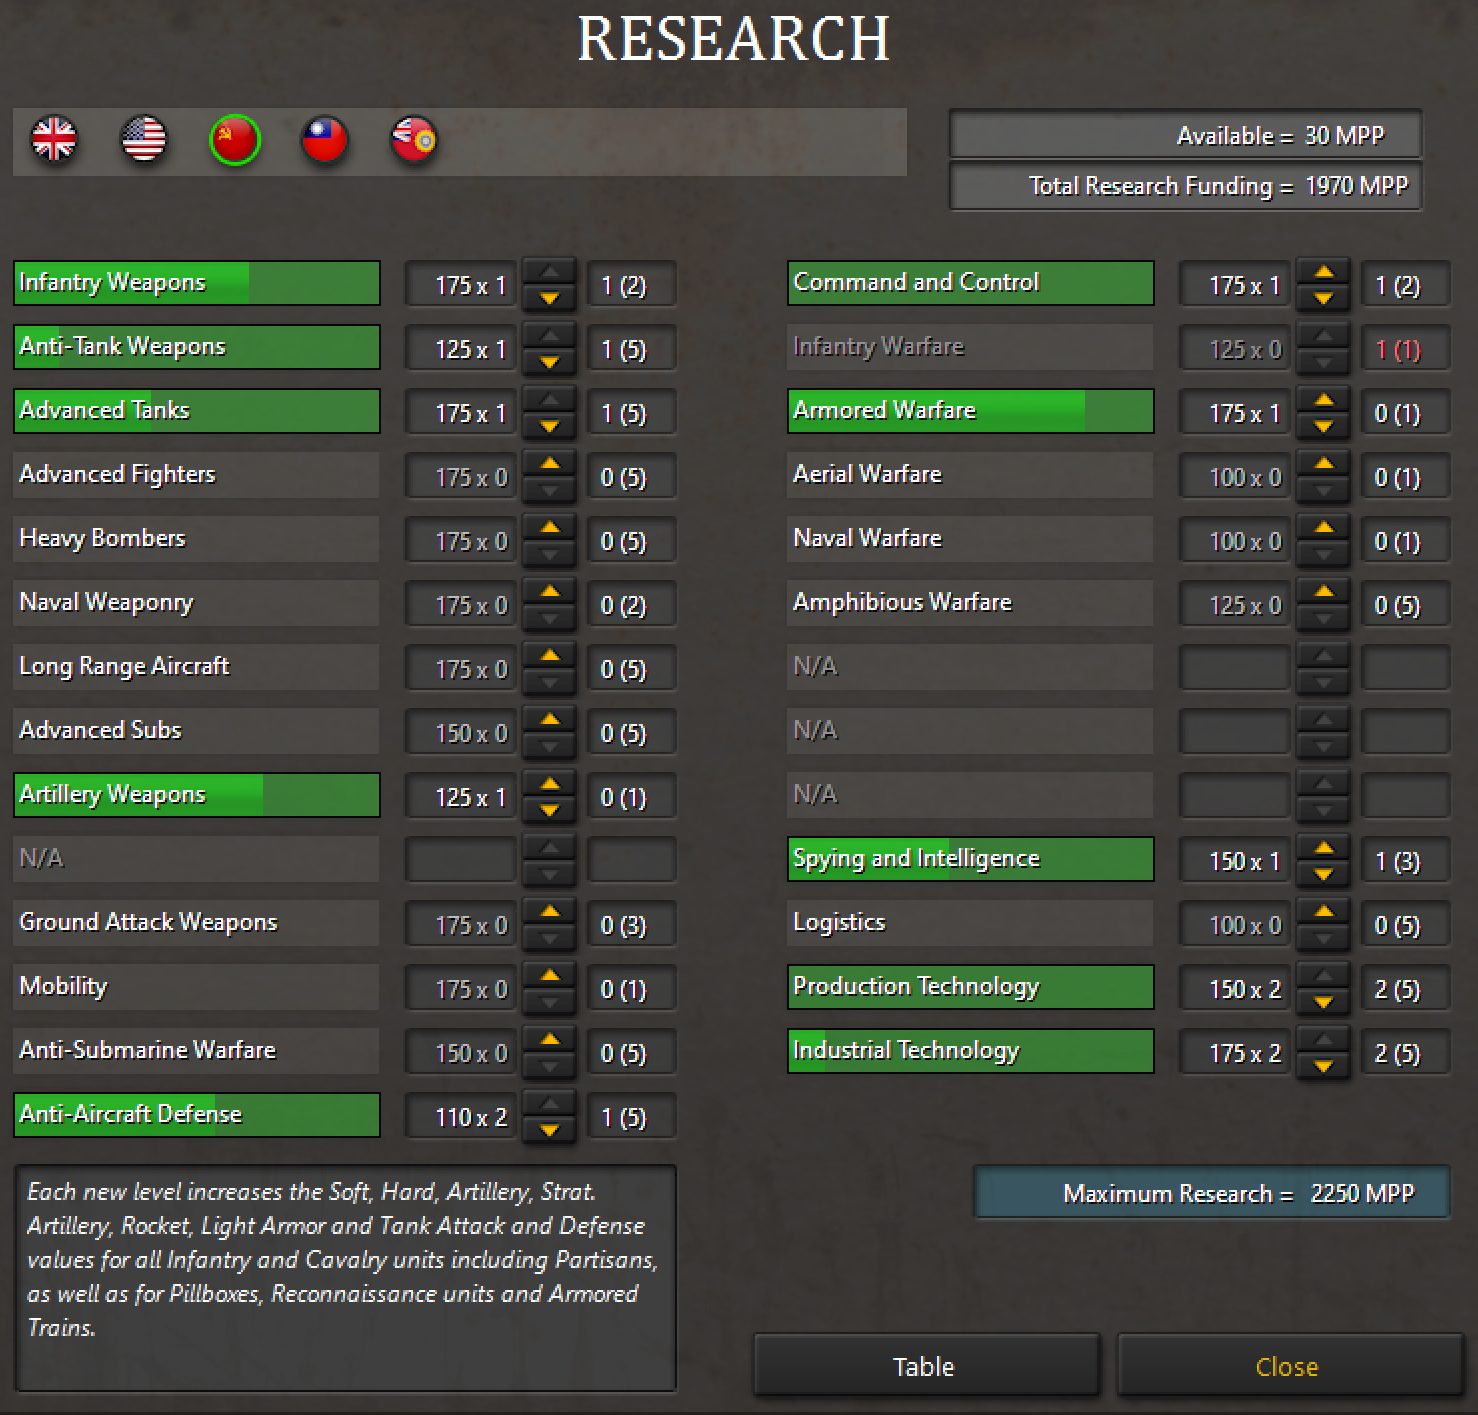Switch to the United Kingdom's research screen
The width and height of the screenshot is (1478, 1415).
(54, 141)
